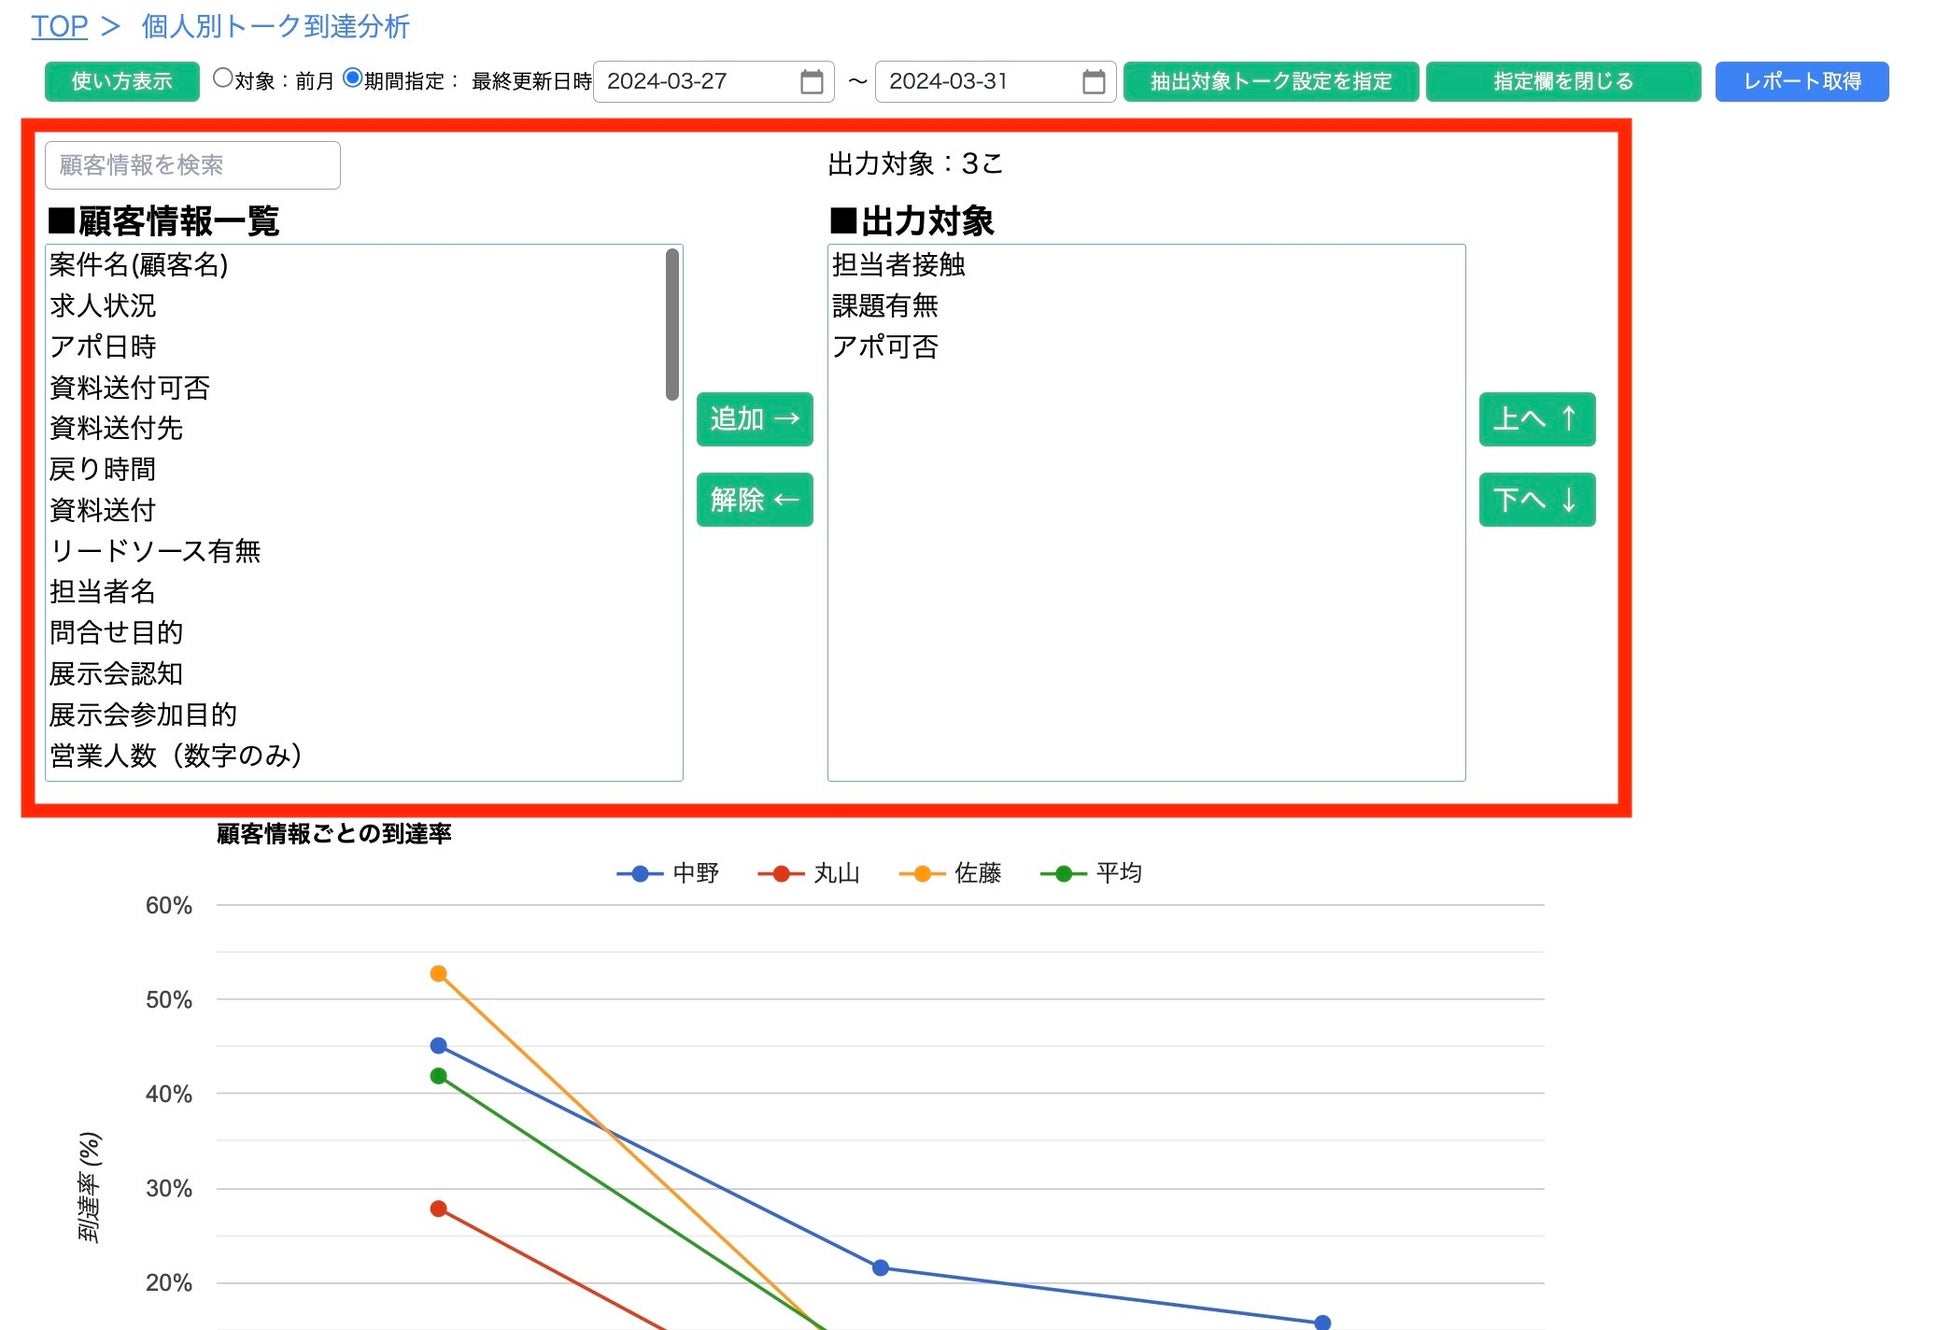Click the 解除 ← remove button

click(x=754, y=499)
